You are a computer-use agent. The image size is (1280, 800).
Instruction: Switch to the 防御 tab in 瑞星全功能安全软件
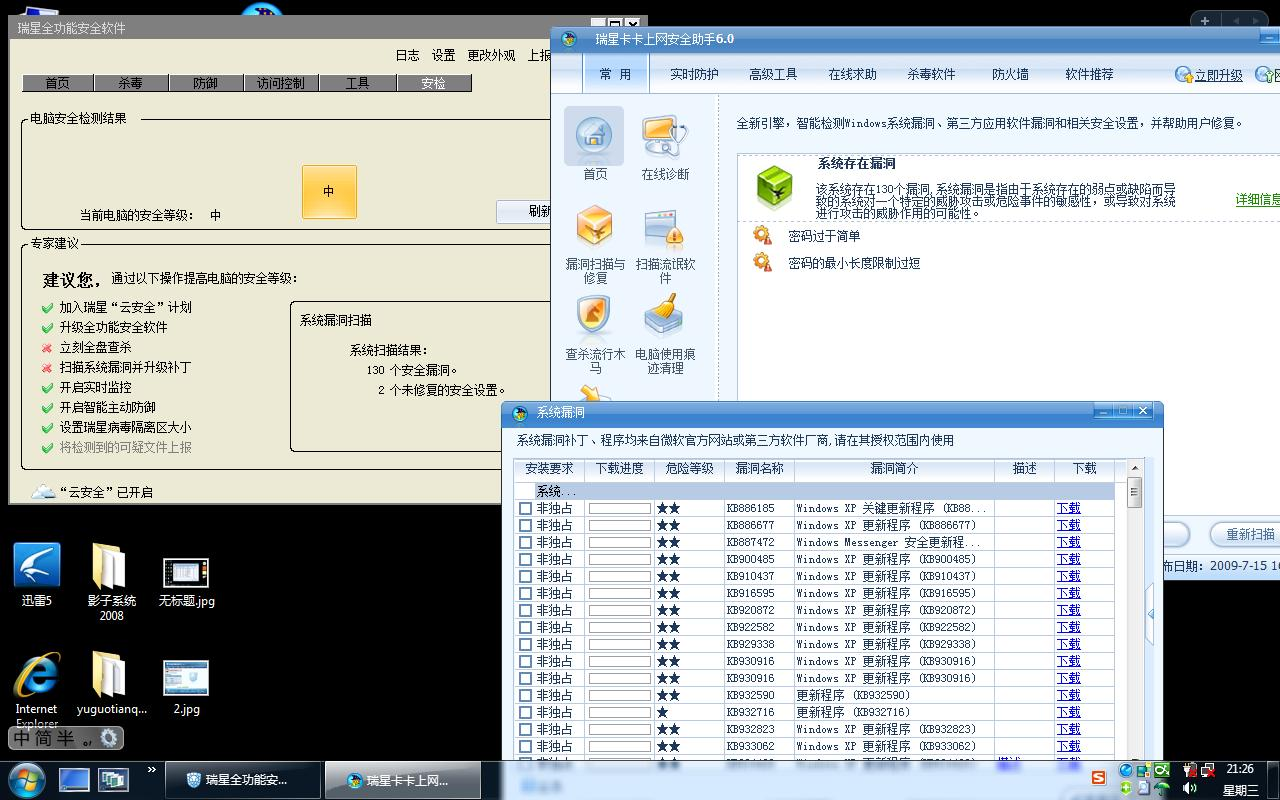[206, 83]
